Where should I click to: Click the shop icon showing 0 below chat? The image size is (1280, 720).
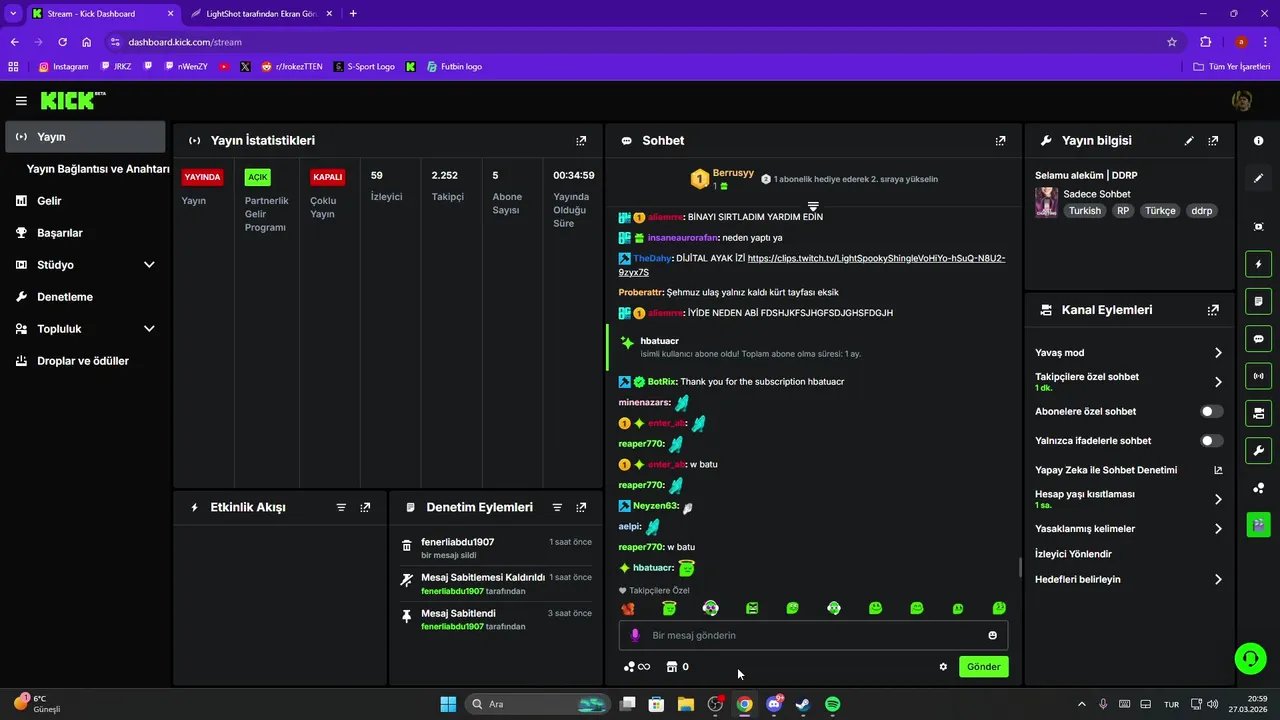pos(678,667)
